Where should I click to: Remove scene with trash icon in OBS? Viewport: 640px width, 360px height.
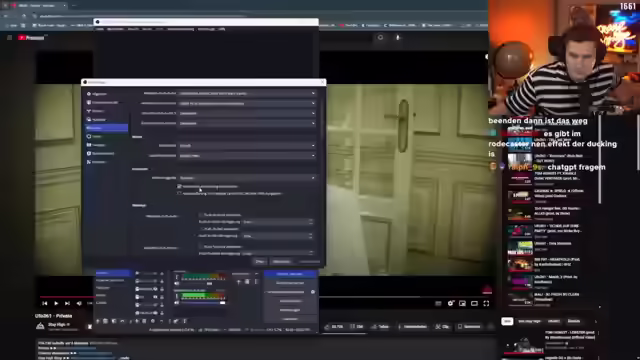coord(105,321)
